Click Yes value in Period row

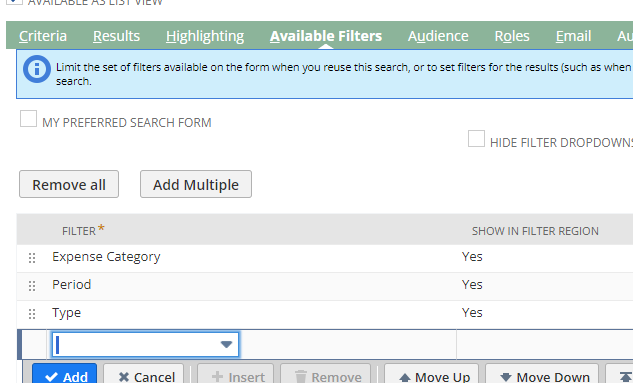[x=472, y=285]
